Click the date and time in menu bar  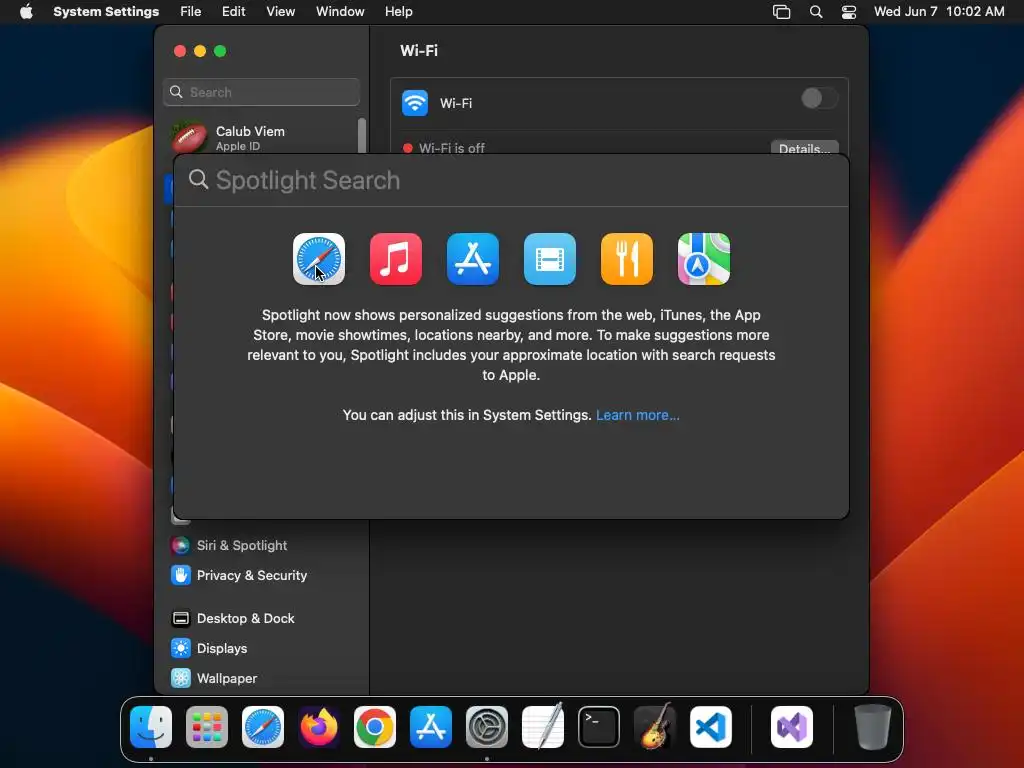pos(939,12)
